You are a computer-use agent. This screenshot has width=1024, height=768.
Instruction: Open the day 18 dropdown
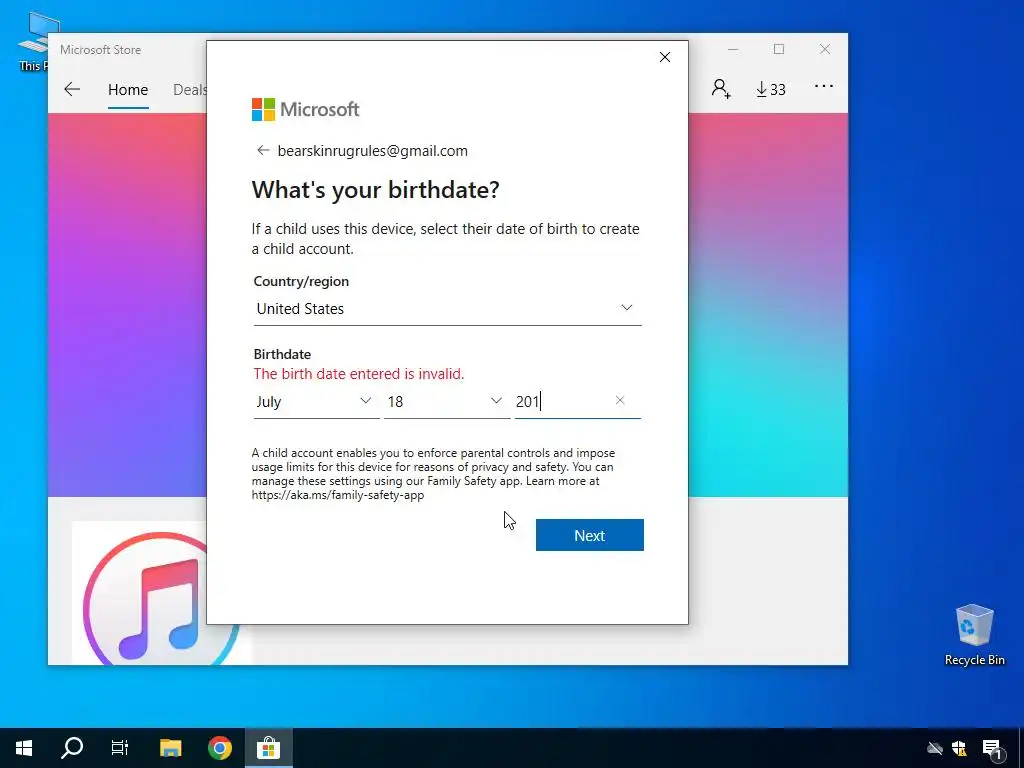click(x=447, y=401)
